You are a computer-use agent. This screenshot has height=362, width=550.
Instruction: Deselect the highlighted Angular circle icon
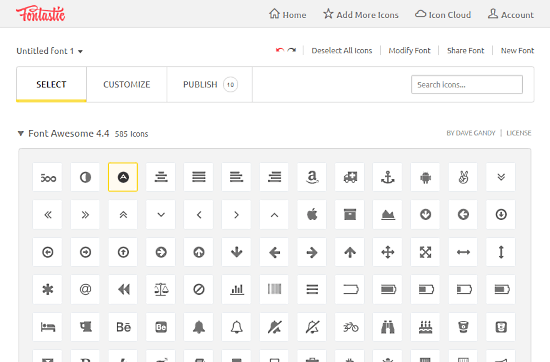[123, 177]
